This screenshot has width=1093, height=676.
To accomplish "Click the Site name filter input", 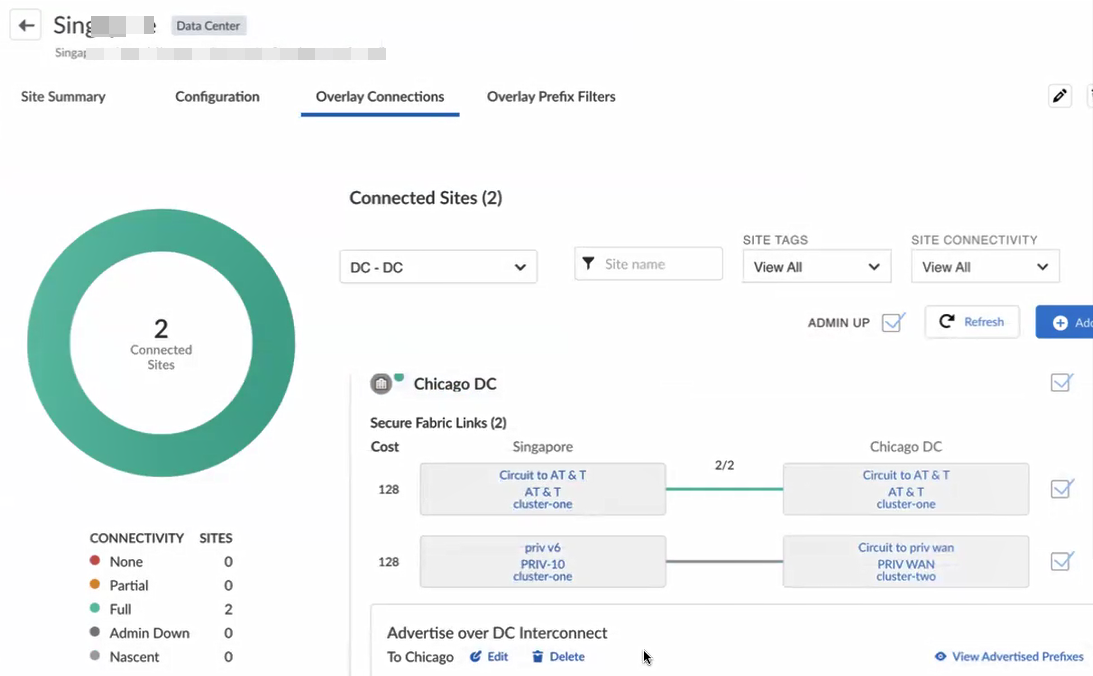I will coord(660,264).
